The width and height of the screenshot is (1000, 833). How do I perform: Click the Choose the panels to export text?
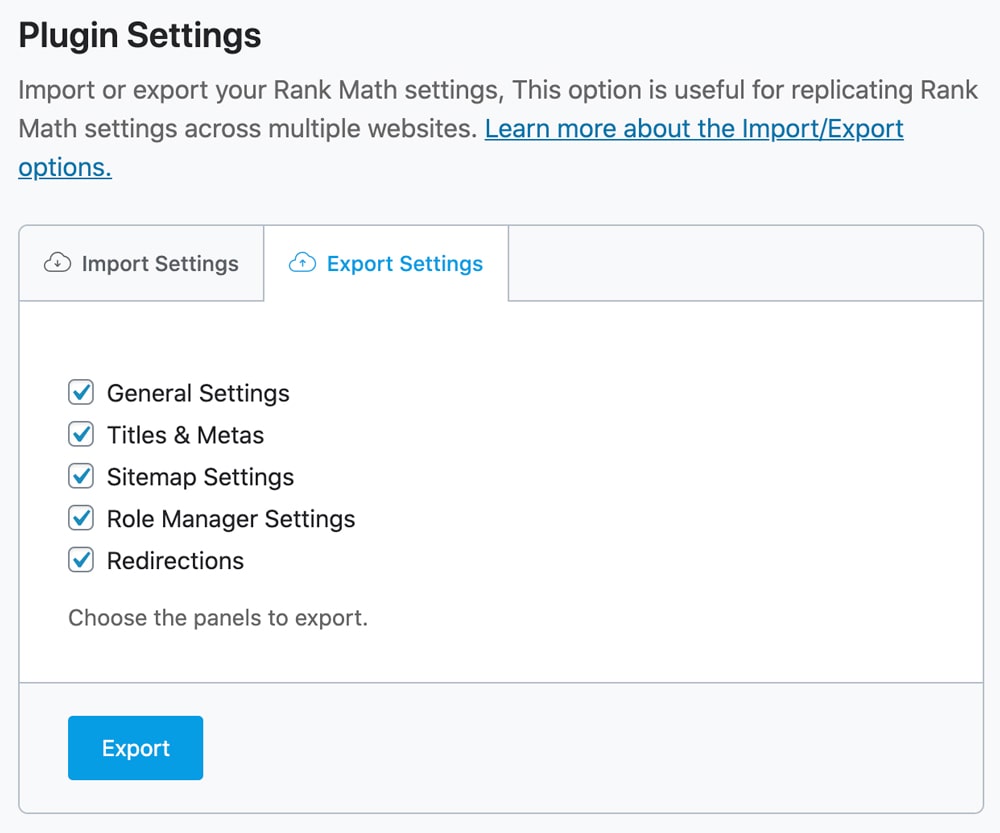click(218, 618)
